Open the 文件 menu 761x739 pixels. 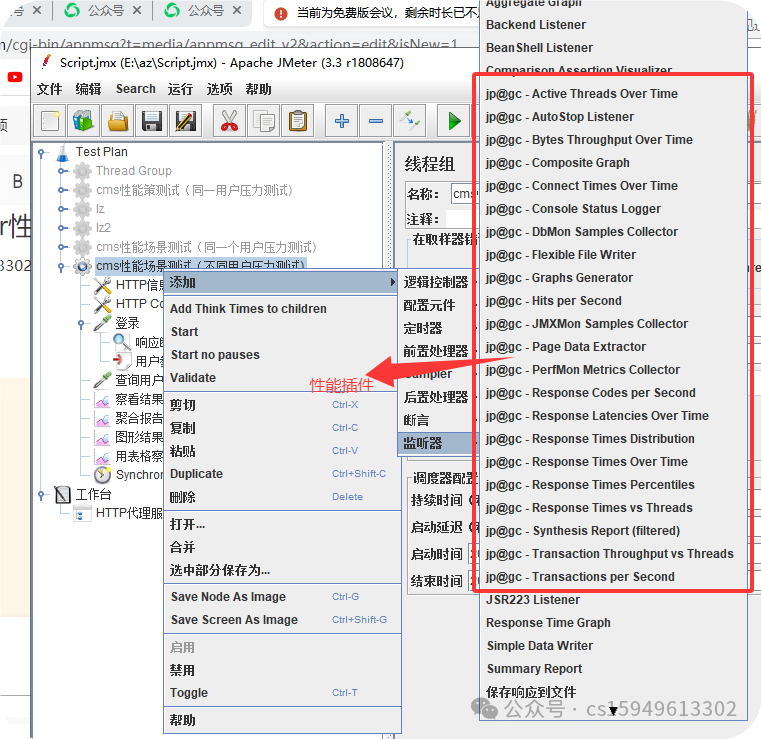(x=50, y=89)
